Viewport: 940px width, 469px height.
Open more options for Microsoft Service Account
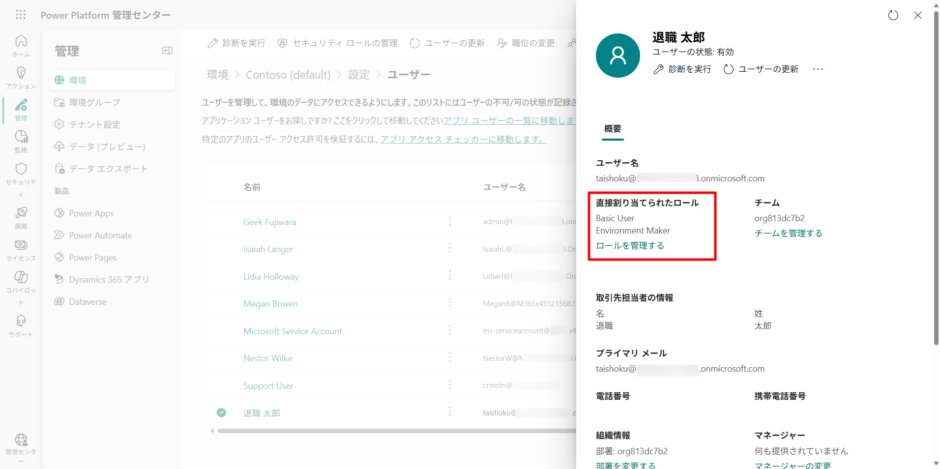(450, 330)
